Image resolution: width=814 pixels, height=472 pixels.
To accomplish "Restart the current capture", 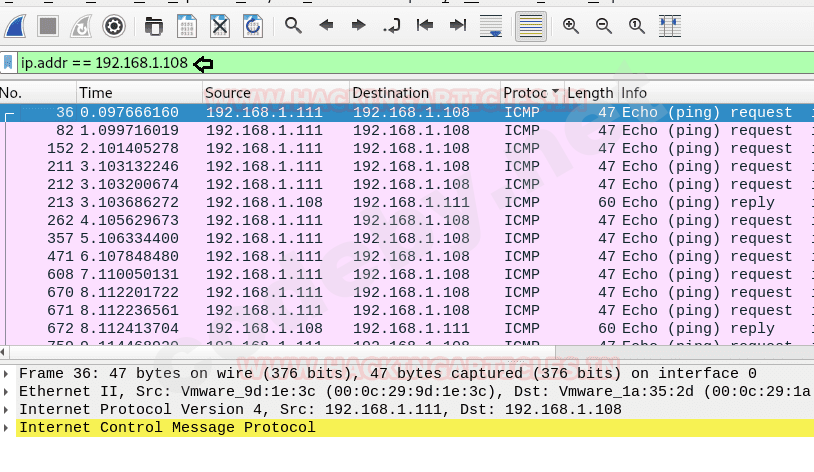I will coord(81,26).
